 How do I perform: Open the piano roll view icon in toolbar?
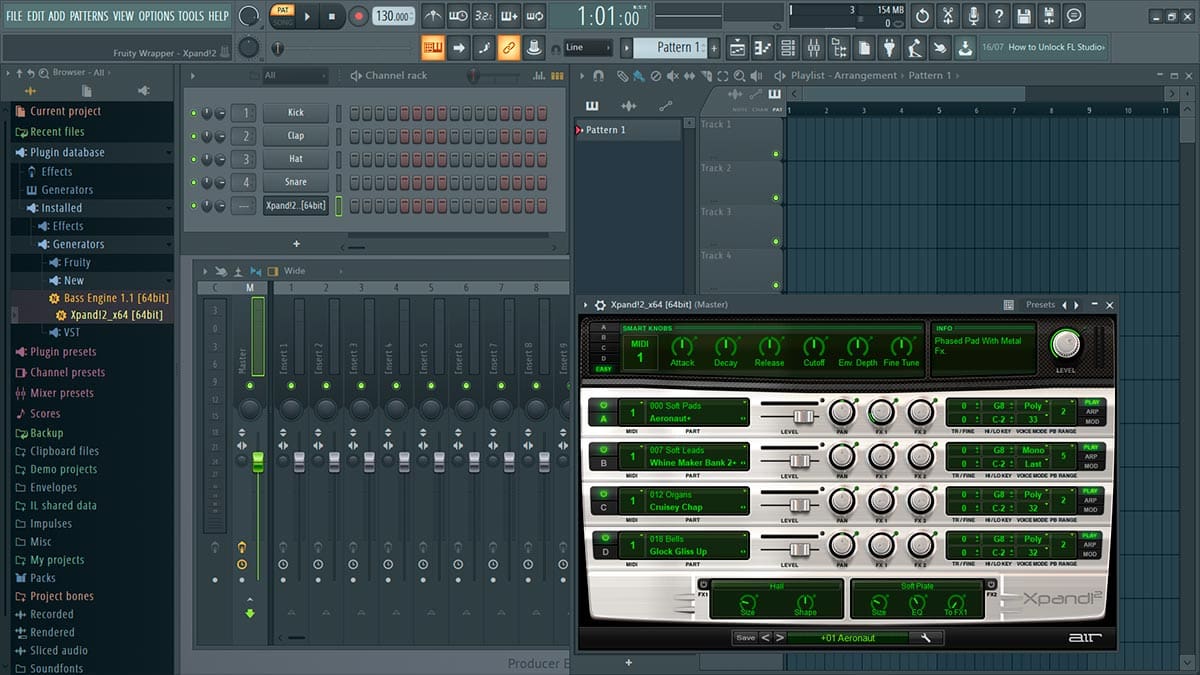(762, 47)
